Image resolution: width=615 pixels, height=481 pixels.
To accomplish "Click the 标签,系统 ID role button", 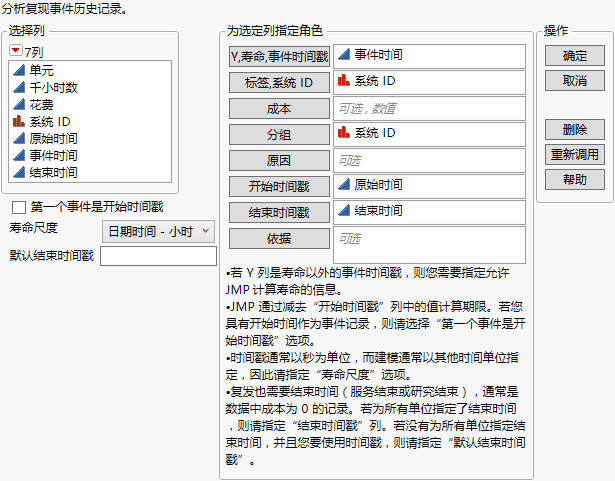I will coord(279,83).
